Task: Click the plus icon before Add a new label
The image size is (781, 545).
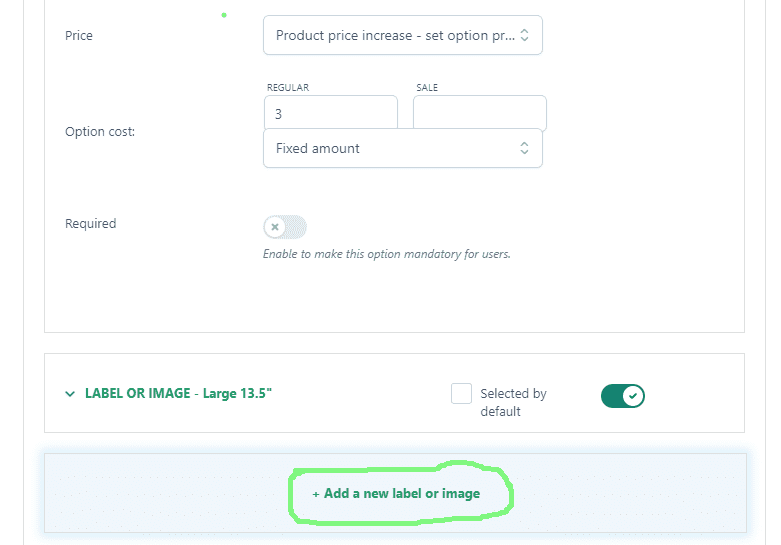Action: [316, 494]
